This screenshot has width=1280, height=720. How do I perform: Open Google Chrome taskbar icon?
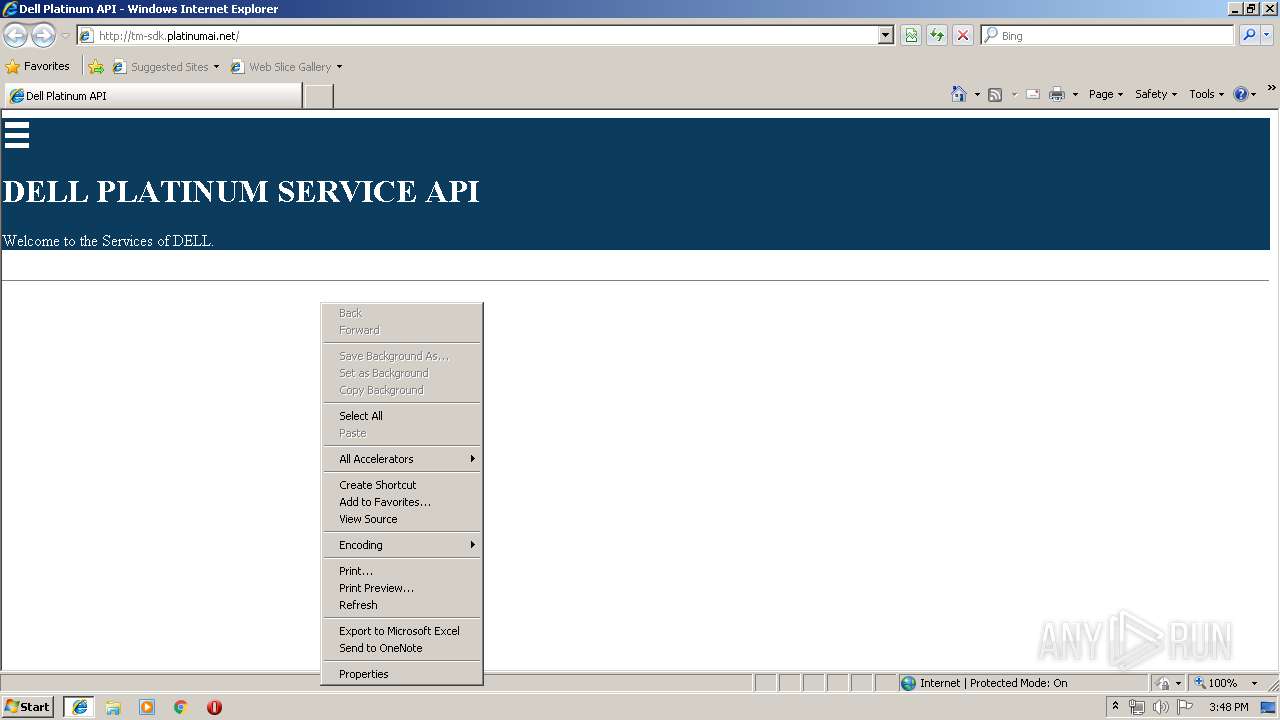pos(181,707)
